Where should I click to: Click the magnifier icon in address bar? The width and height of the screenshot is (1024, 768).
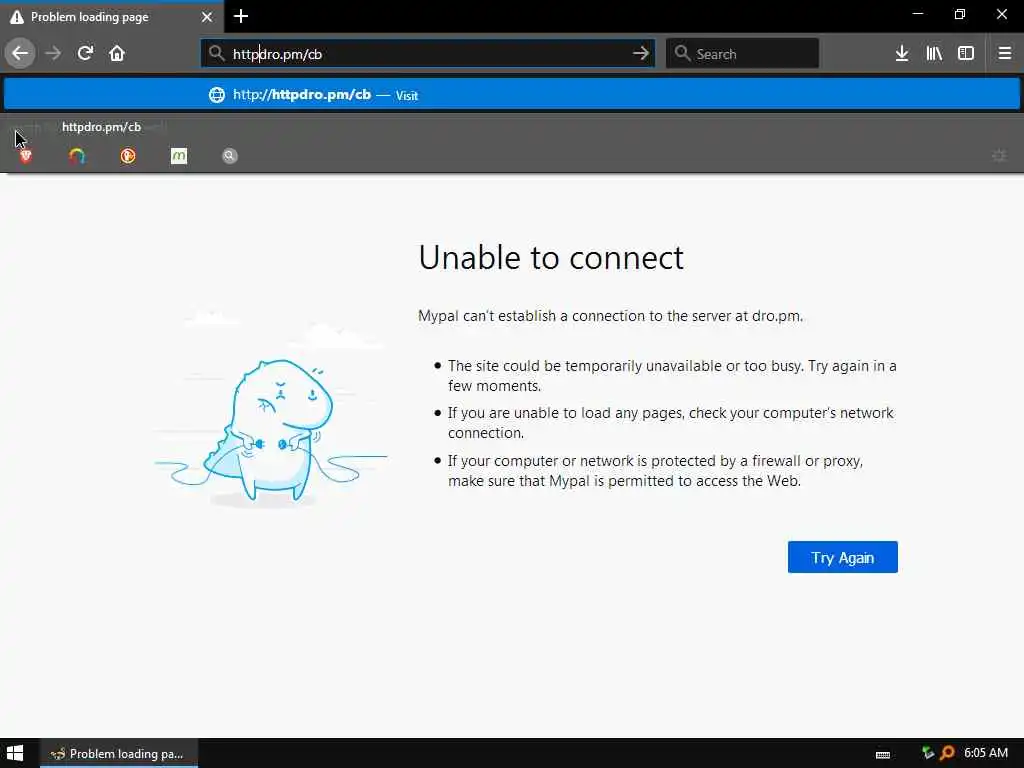coord(216,54)
